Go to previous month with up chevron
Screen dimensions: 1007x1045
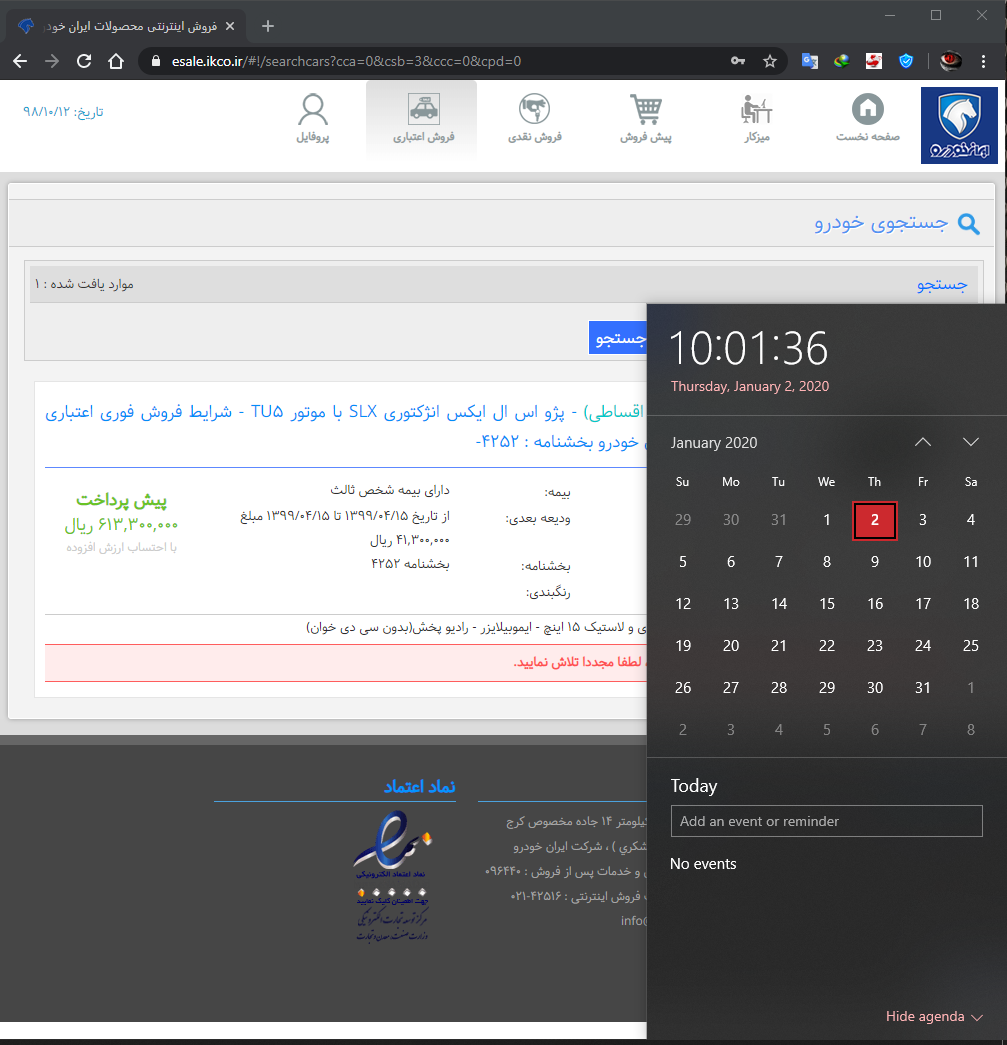coord(922,443)
